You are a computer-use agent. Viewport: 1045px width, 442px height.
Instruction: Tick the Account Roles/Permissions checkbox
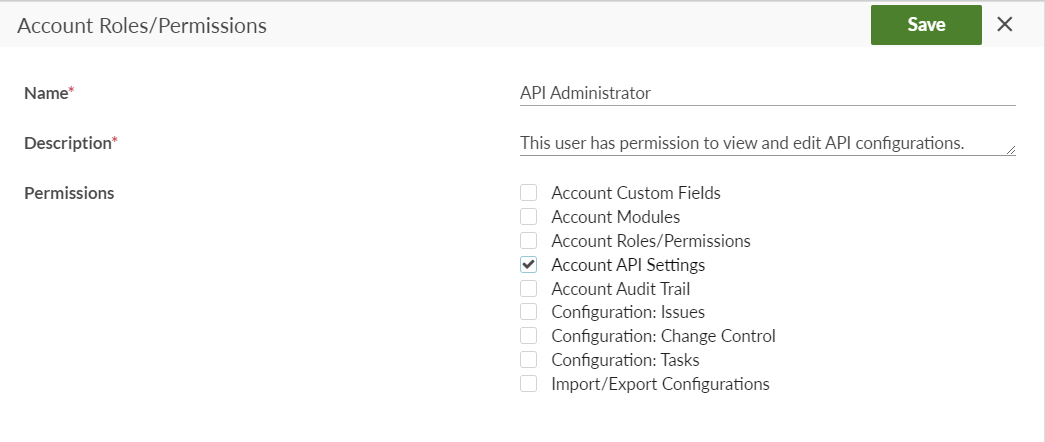point(528,241)
